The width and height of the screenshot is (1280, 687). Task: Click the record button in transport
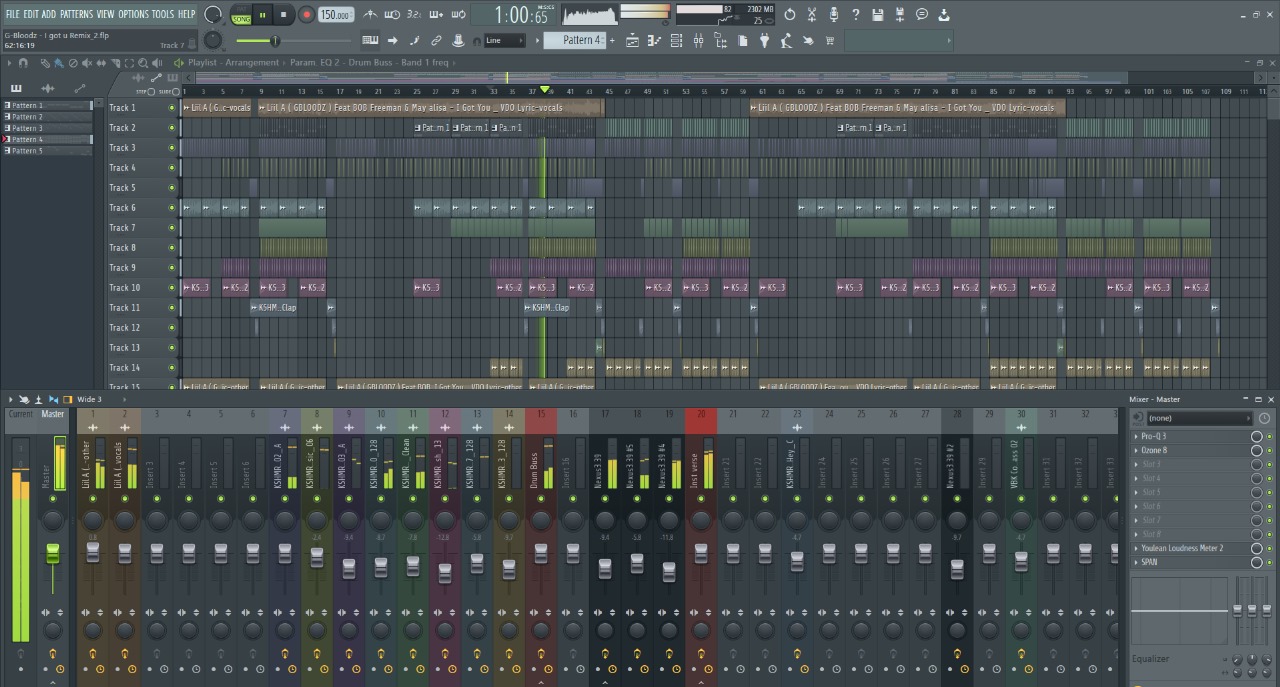click(306, 15)
